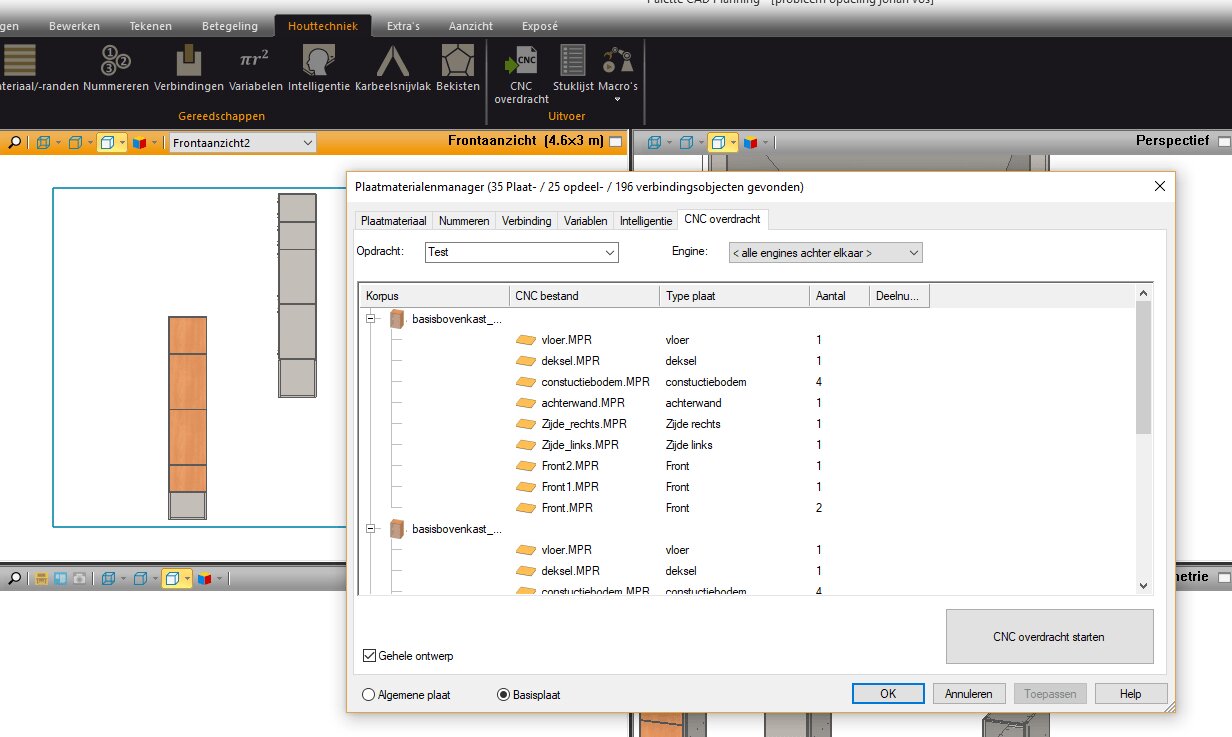Open the Betegeling ribbon tab
The image size is (1232, 737).
(230, 26)
